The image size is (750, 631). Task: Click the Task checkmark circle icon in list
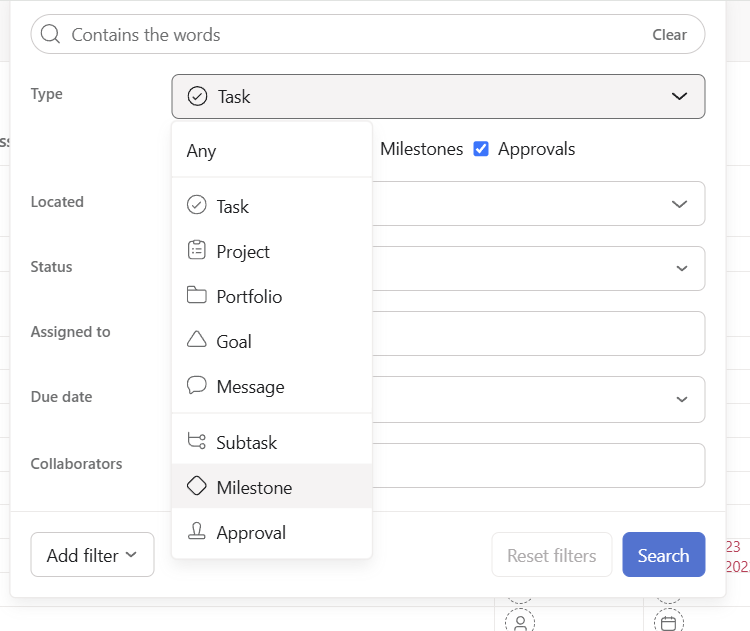pos(197,206)
